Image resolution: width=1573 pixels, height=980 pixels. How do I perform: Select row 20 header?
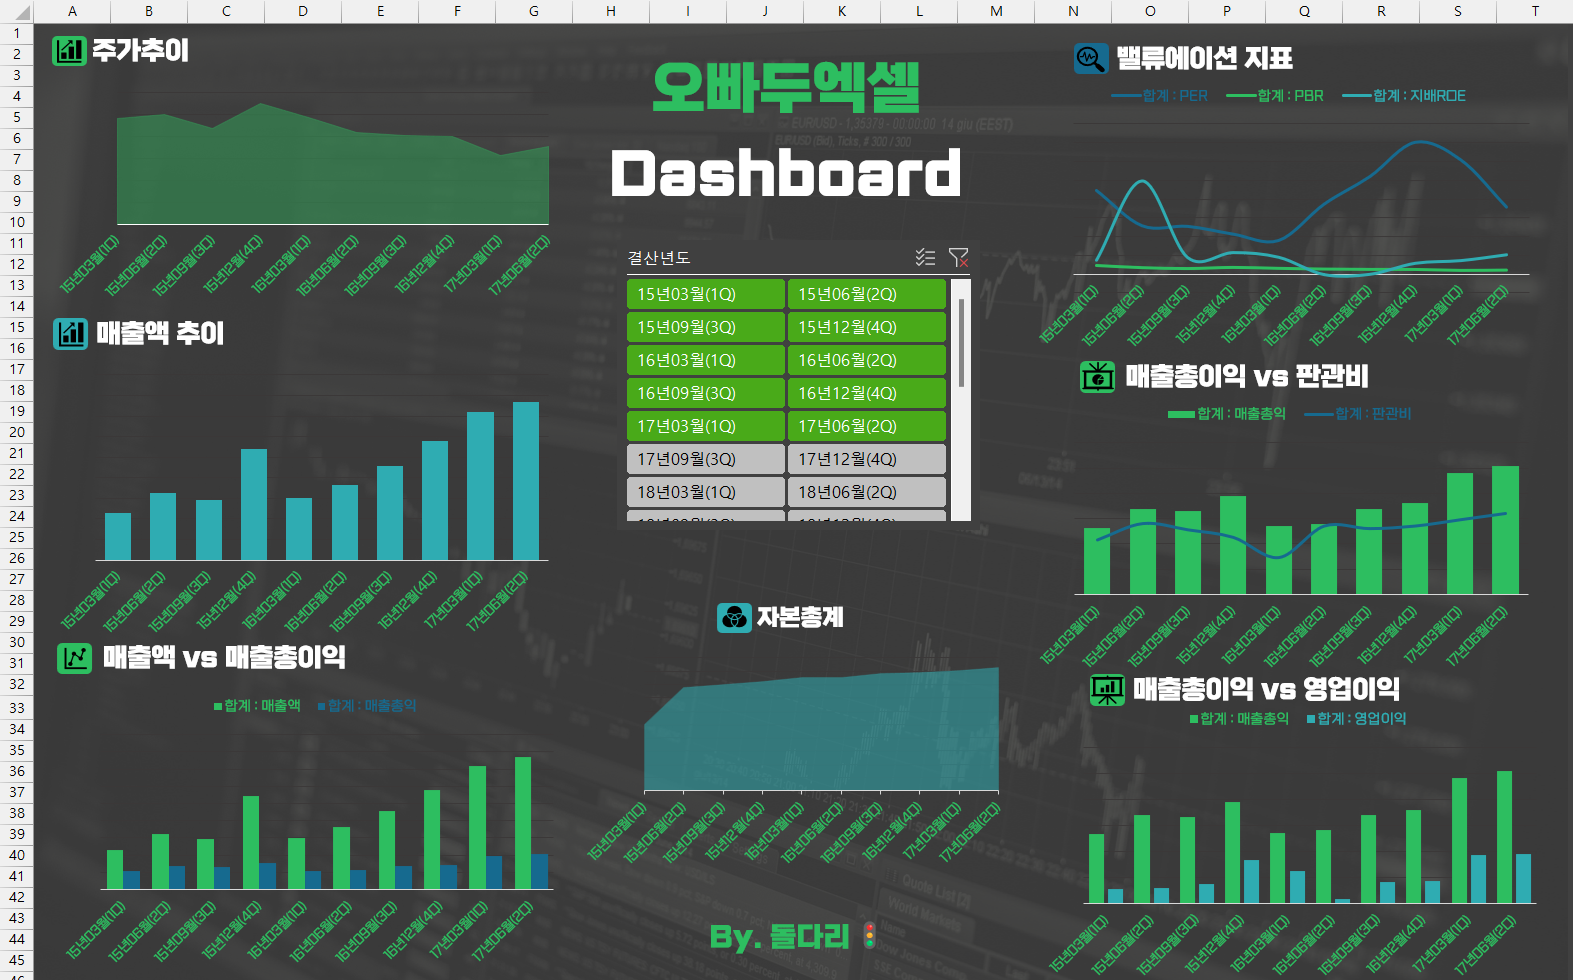17,432
